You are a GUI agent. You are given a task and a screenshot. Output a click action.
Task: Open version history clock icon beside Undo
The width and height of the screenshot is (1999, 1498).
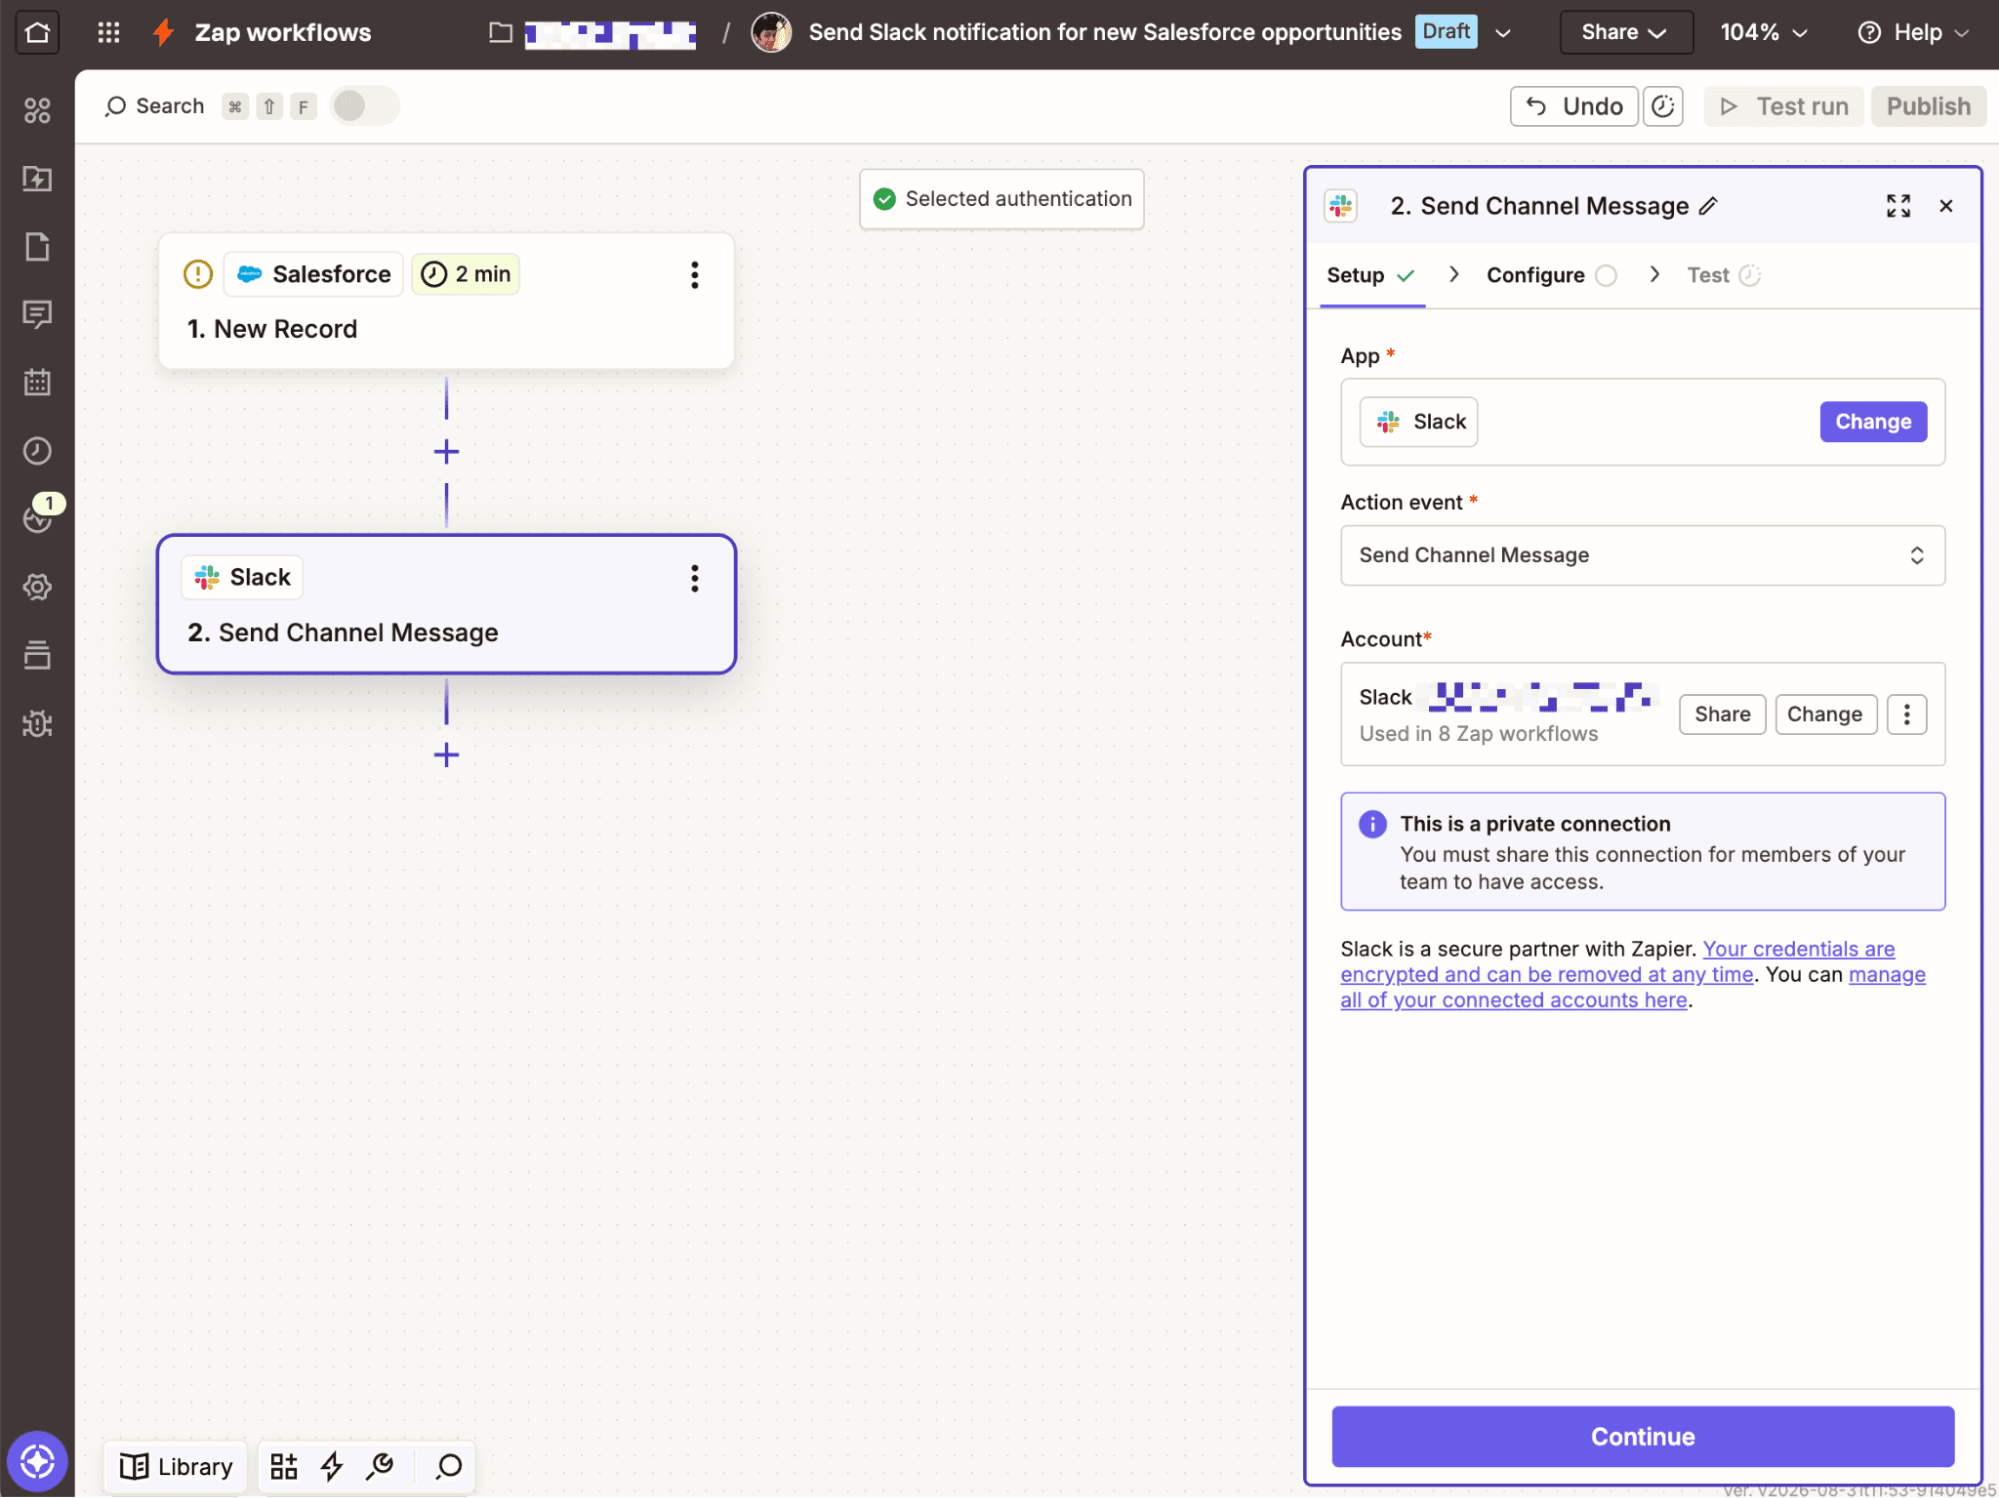(1663, 106)
